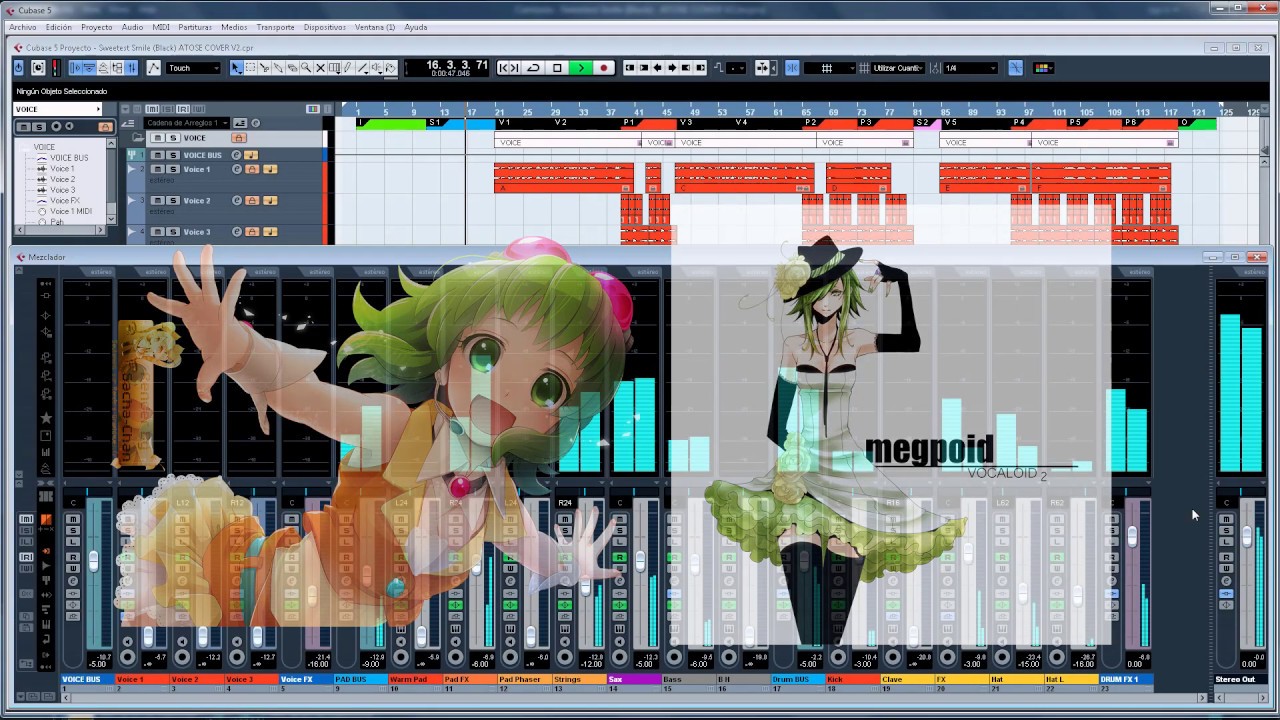Select the Draw pencil tool
Image resolution: width=1280 pixels, height=720 pixels.
348,68
